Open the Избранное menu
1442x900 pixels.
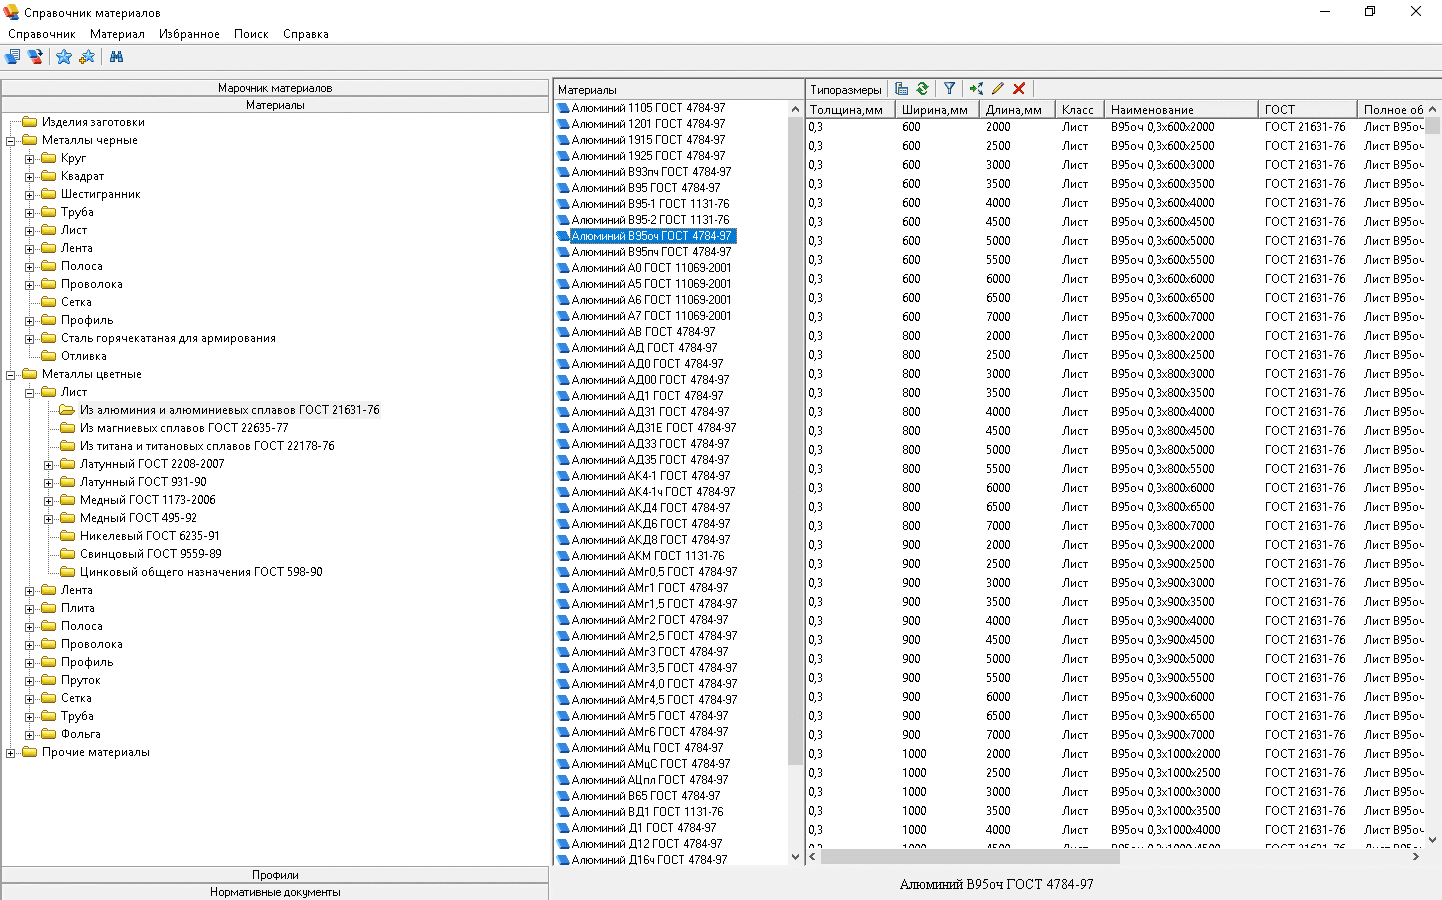(189, 34)
